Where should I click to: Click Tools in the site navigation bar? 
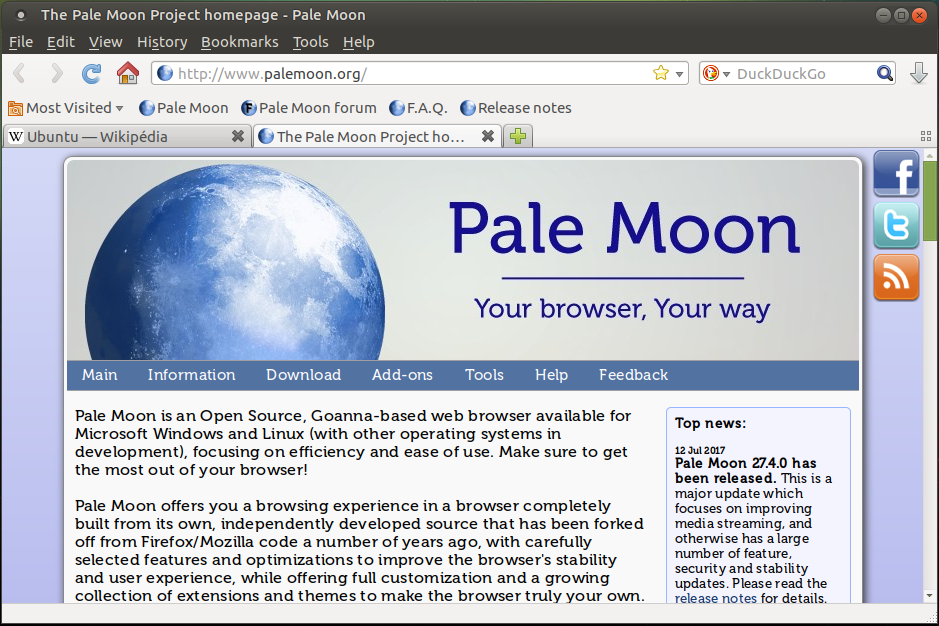[484, 375]
